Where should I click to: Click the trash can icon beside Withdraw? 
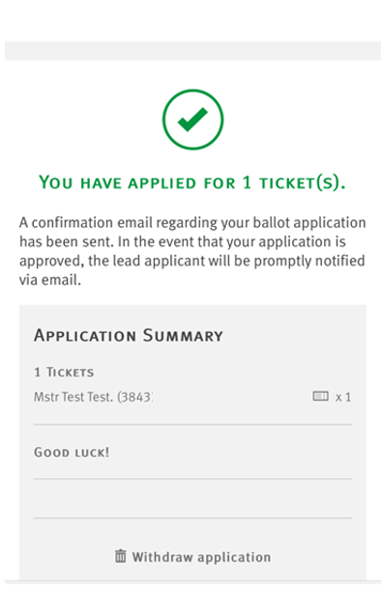[x=121, y=556]
